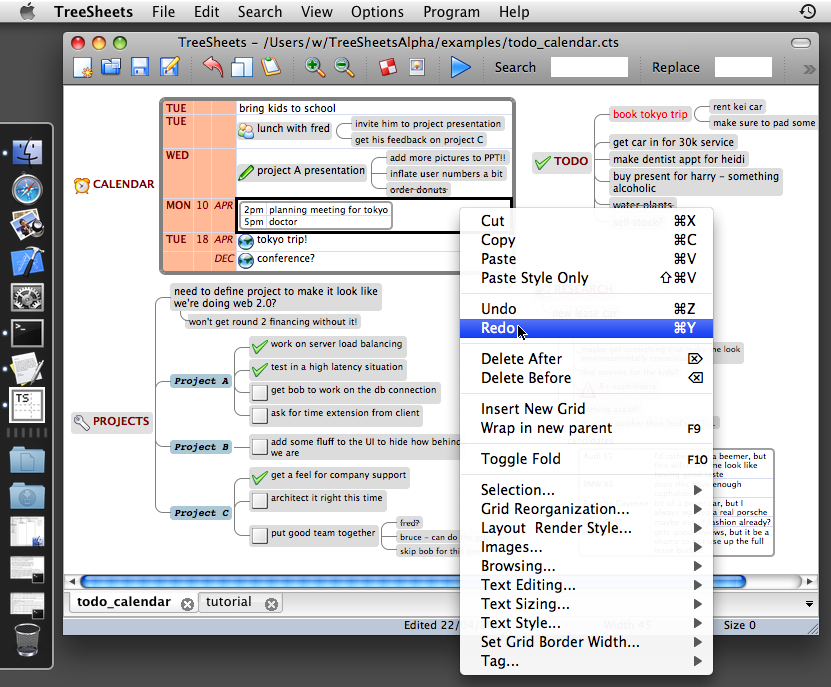831x687 pixels.
Task: Uncheck 'work on server load balancing' checkmark
Action: pos(259,345)
